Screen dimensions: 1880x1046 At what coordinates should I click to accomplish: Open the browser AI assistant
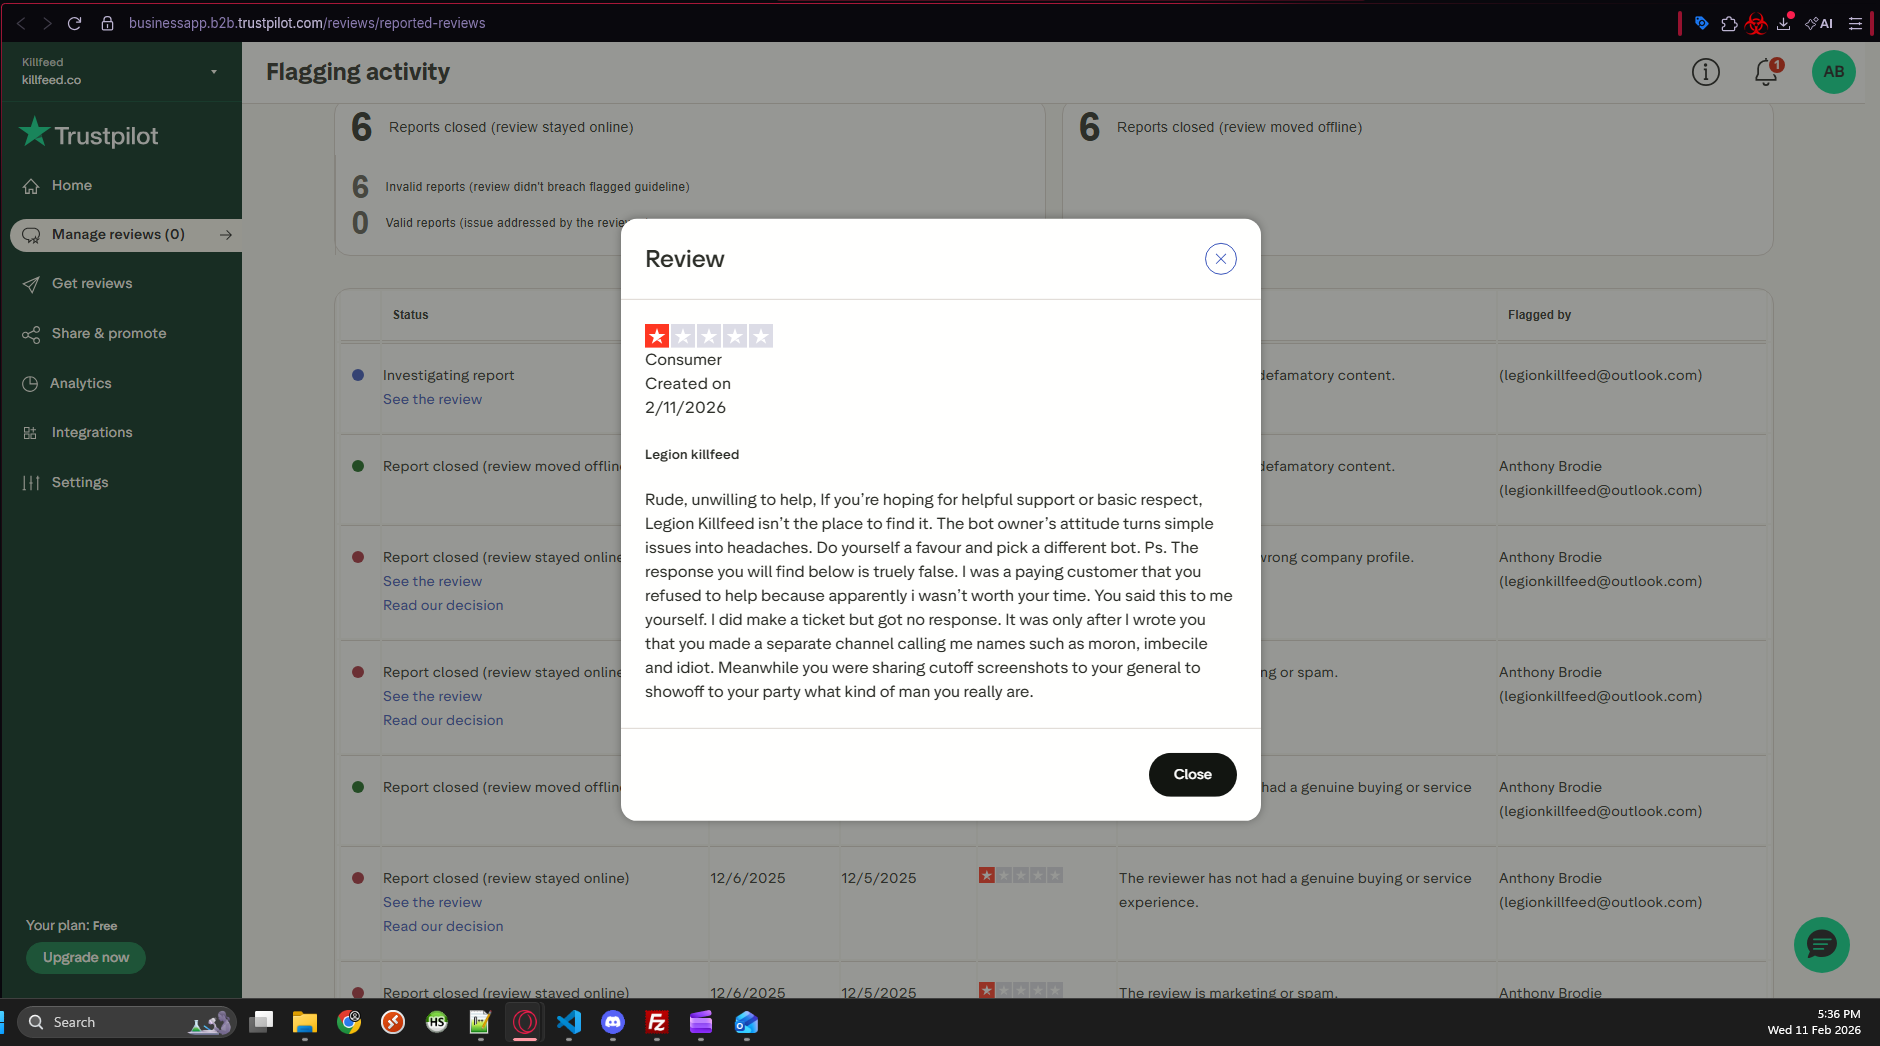pyautogui.click(x=1819, y=23)
